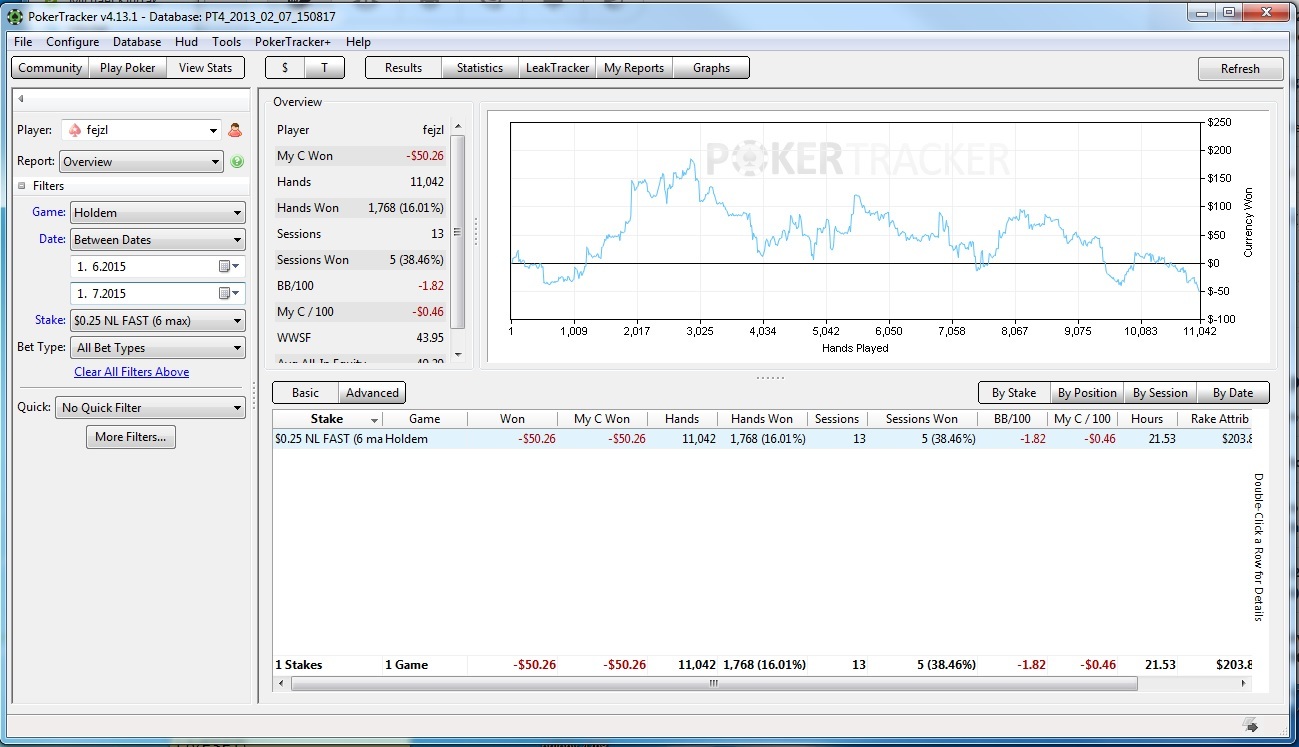Open the Configure menu
This screenshot has width=1299, height=747.
(x=72, y=42)
